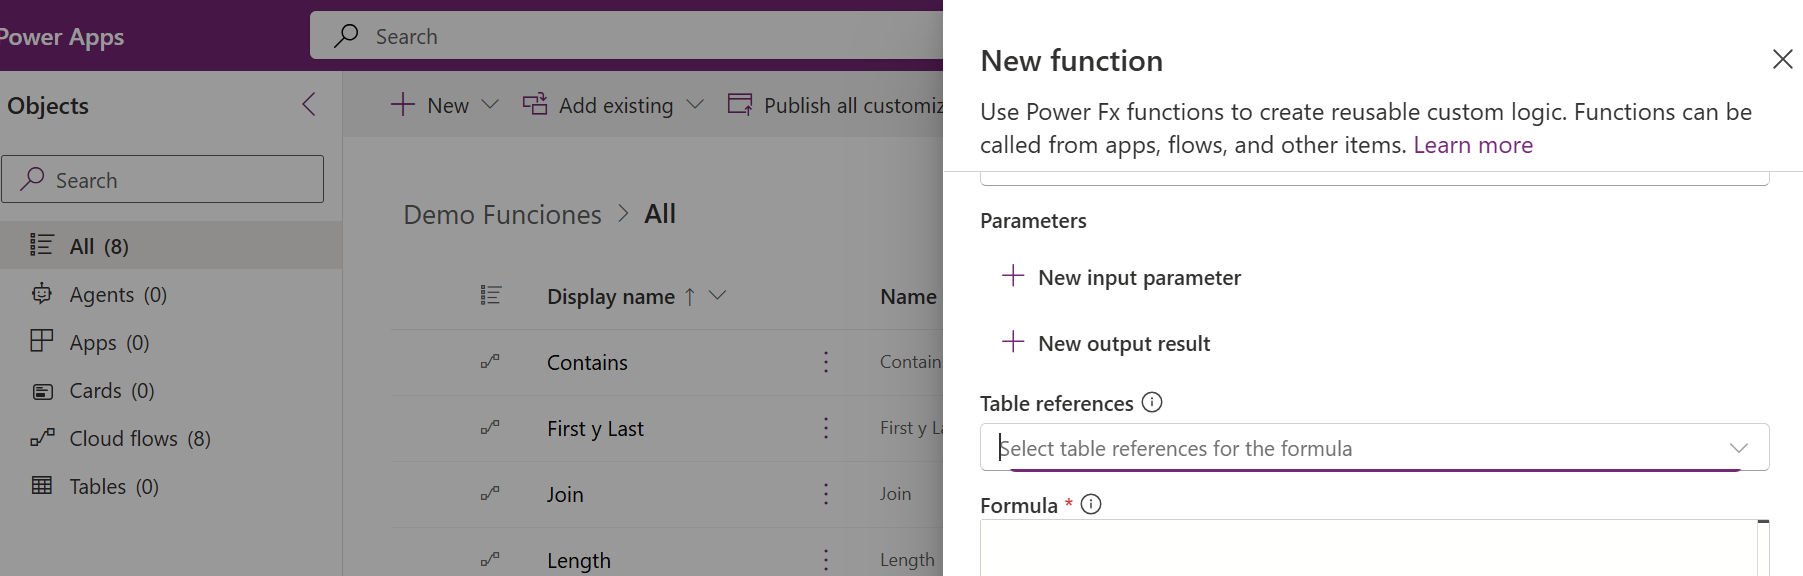Click the New plus icon
The image size is (1803, 576).
click(402, 104)
